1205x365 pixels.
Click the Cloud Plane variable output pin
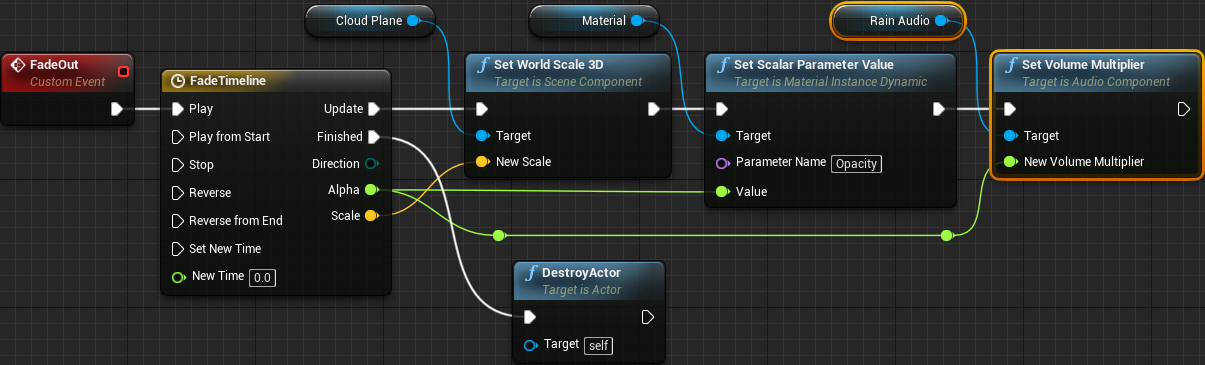click(413, 20)
